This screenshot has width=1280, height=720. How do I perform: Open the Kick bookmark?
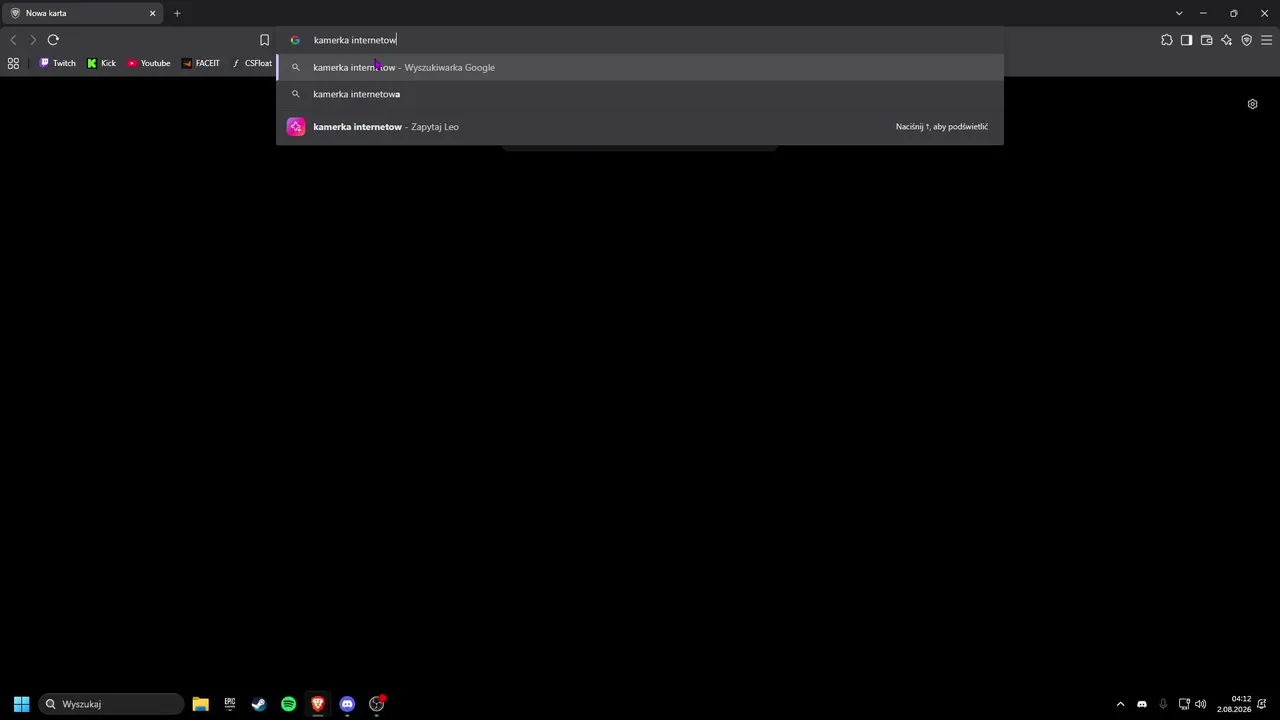[101, 63]
